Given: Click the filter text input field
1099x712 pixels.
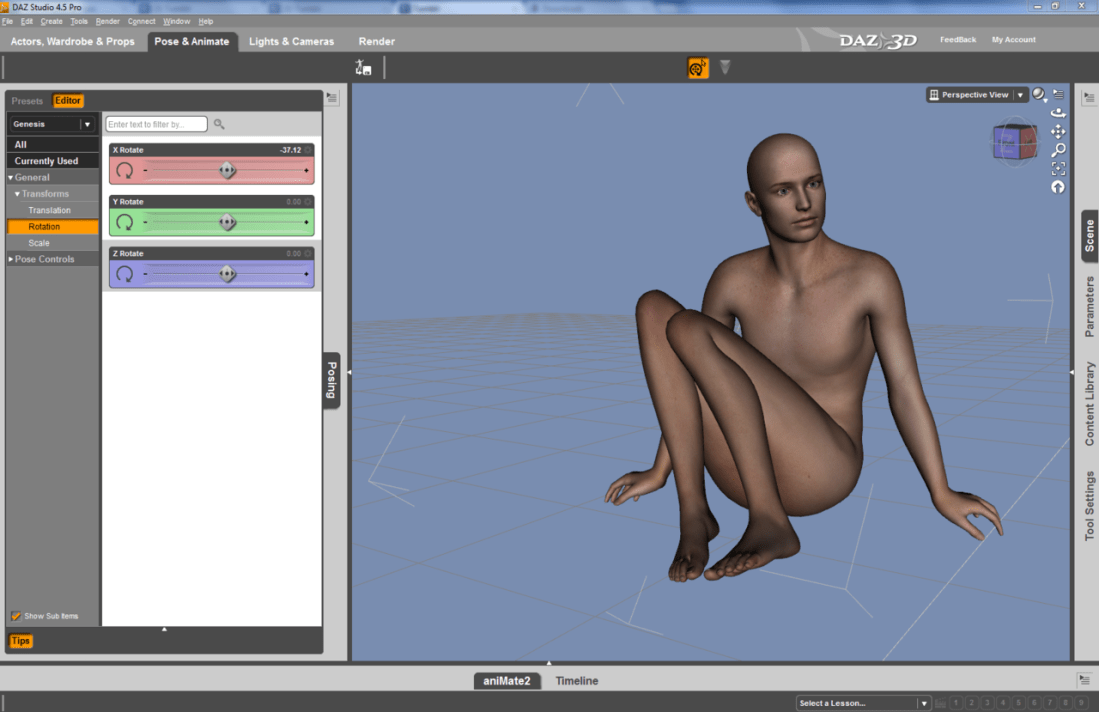Looking at the screenshot, I should click(156, 124).
